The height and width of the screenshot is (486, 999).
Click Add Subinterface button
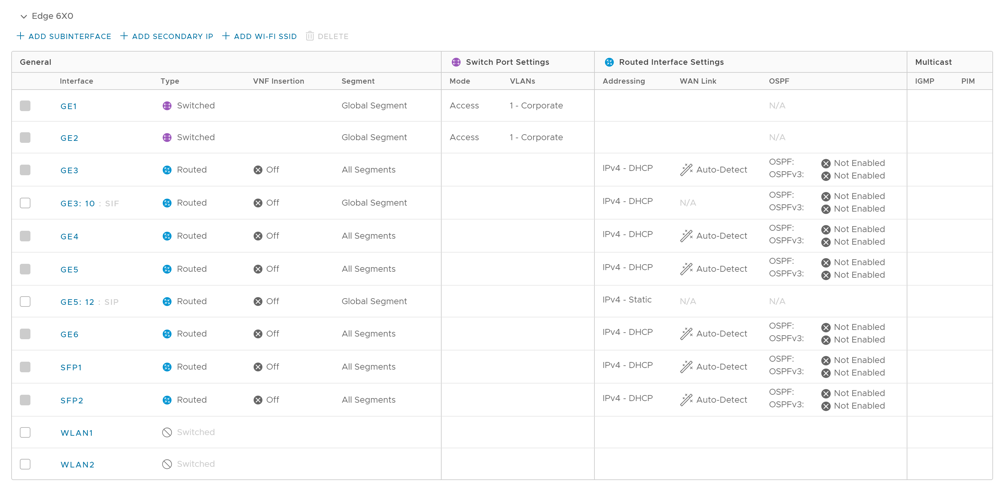(64, 36)
